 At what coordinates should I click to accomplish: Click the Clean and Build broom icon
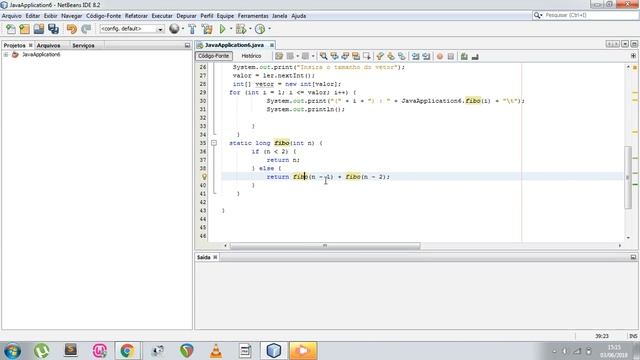pyautogui.click(x=207, y=29)
